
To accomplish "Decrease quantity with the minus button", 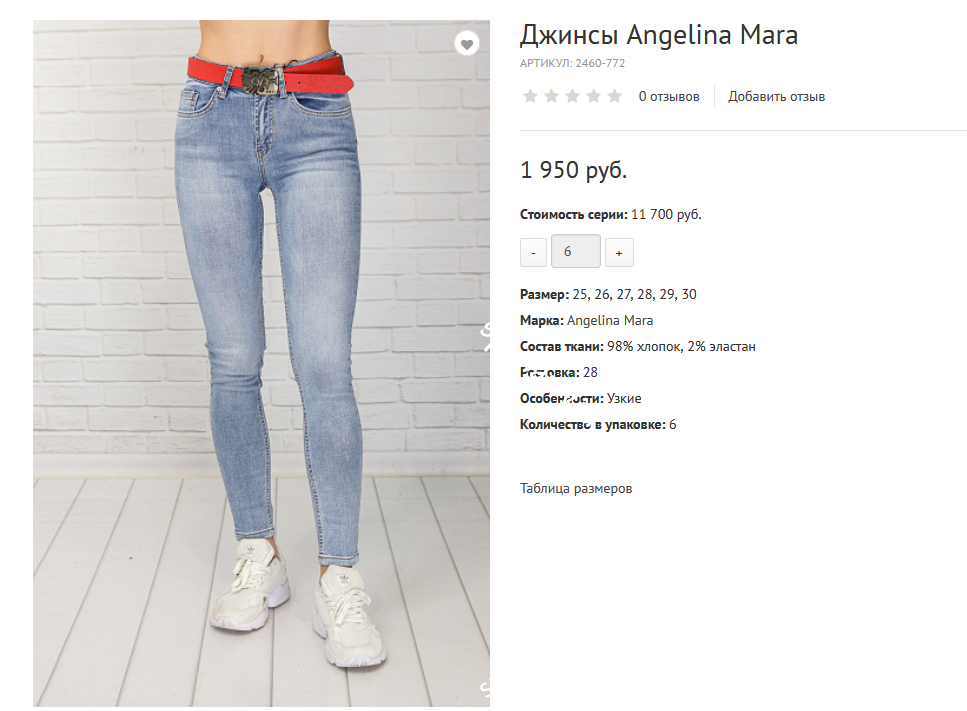I will (x=533, y=252).
